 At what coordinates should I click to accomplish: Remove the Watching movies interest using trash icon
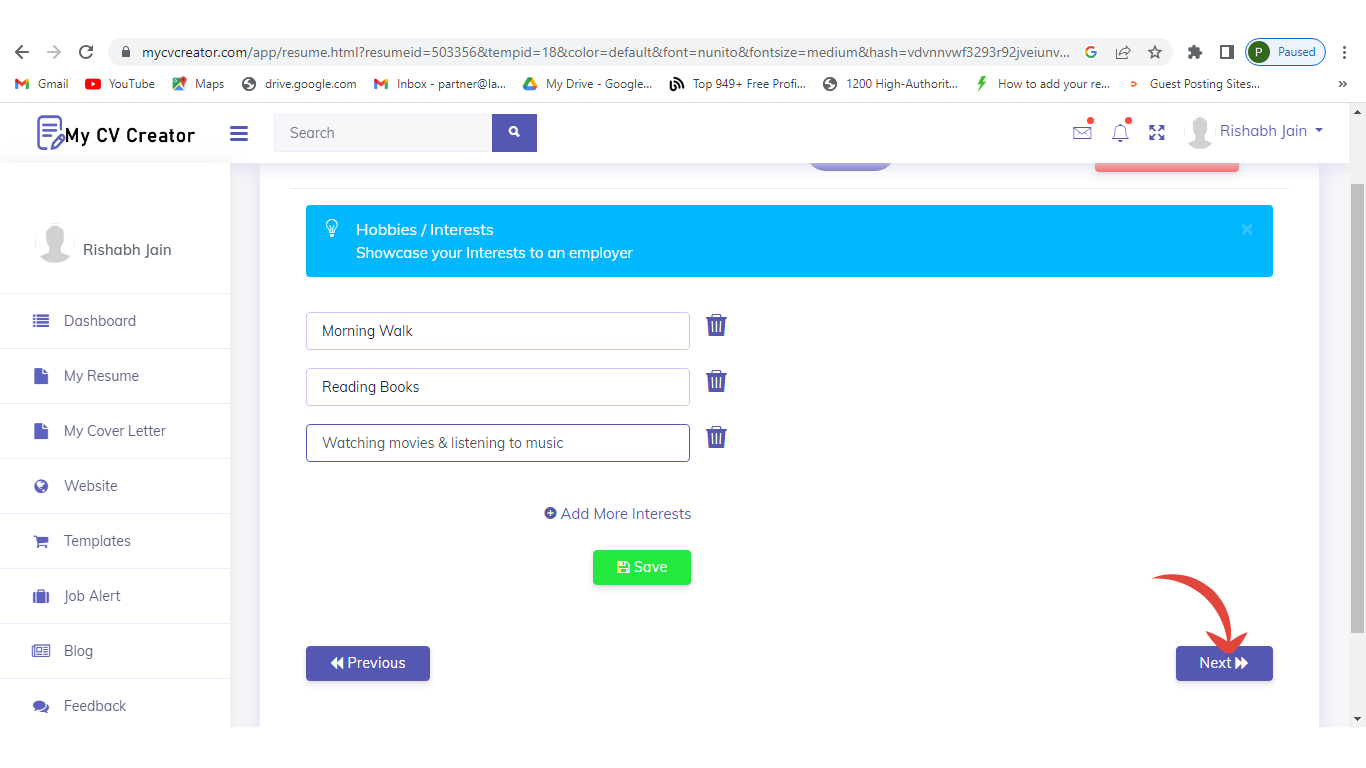[x=716, y=437]
